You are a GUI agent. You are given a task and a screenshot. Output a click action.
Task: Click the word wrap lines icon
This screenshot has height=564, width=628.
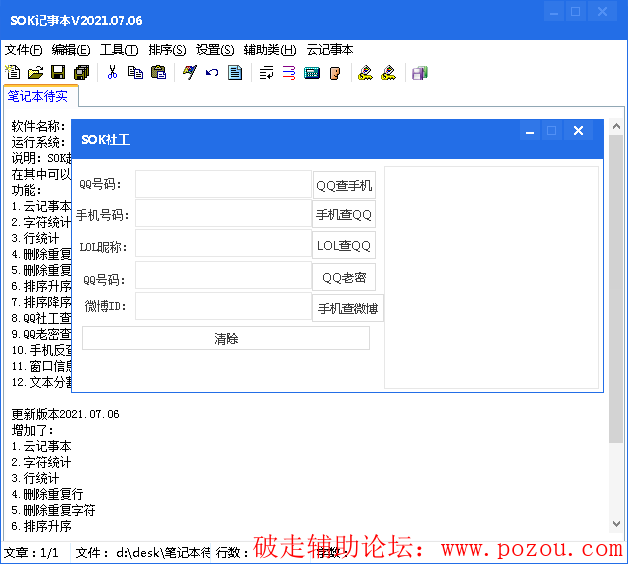[x=266, y=73]
